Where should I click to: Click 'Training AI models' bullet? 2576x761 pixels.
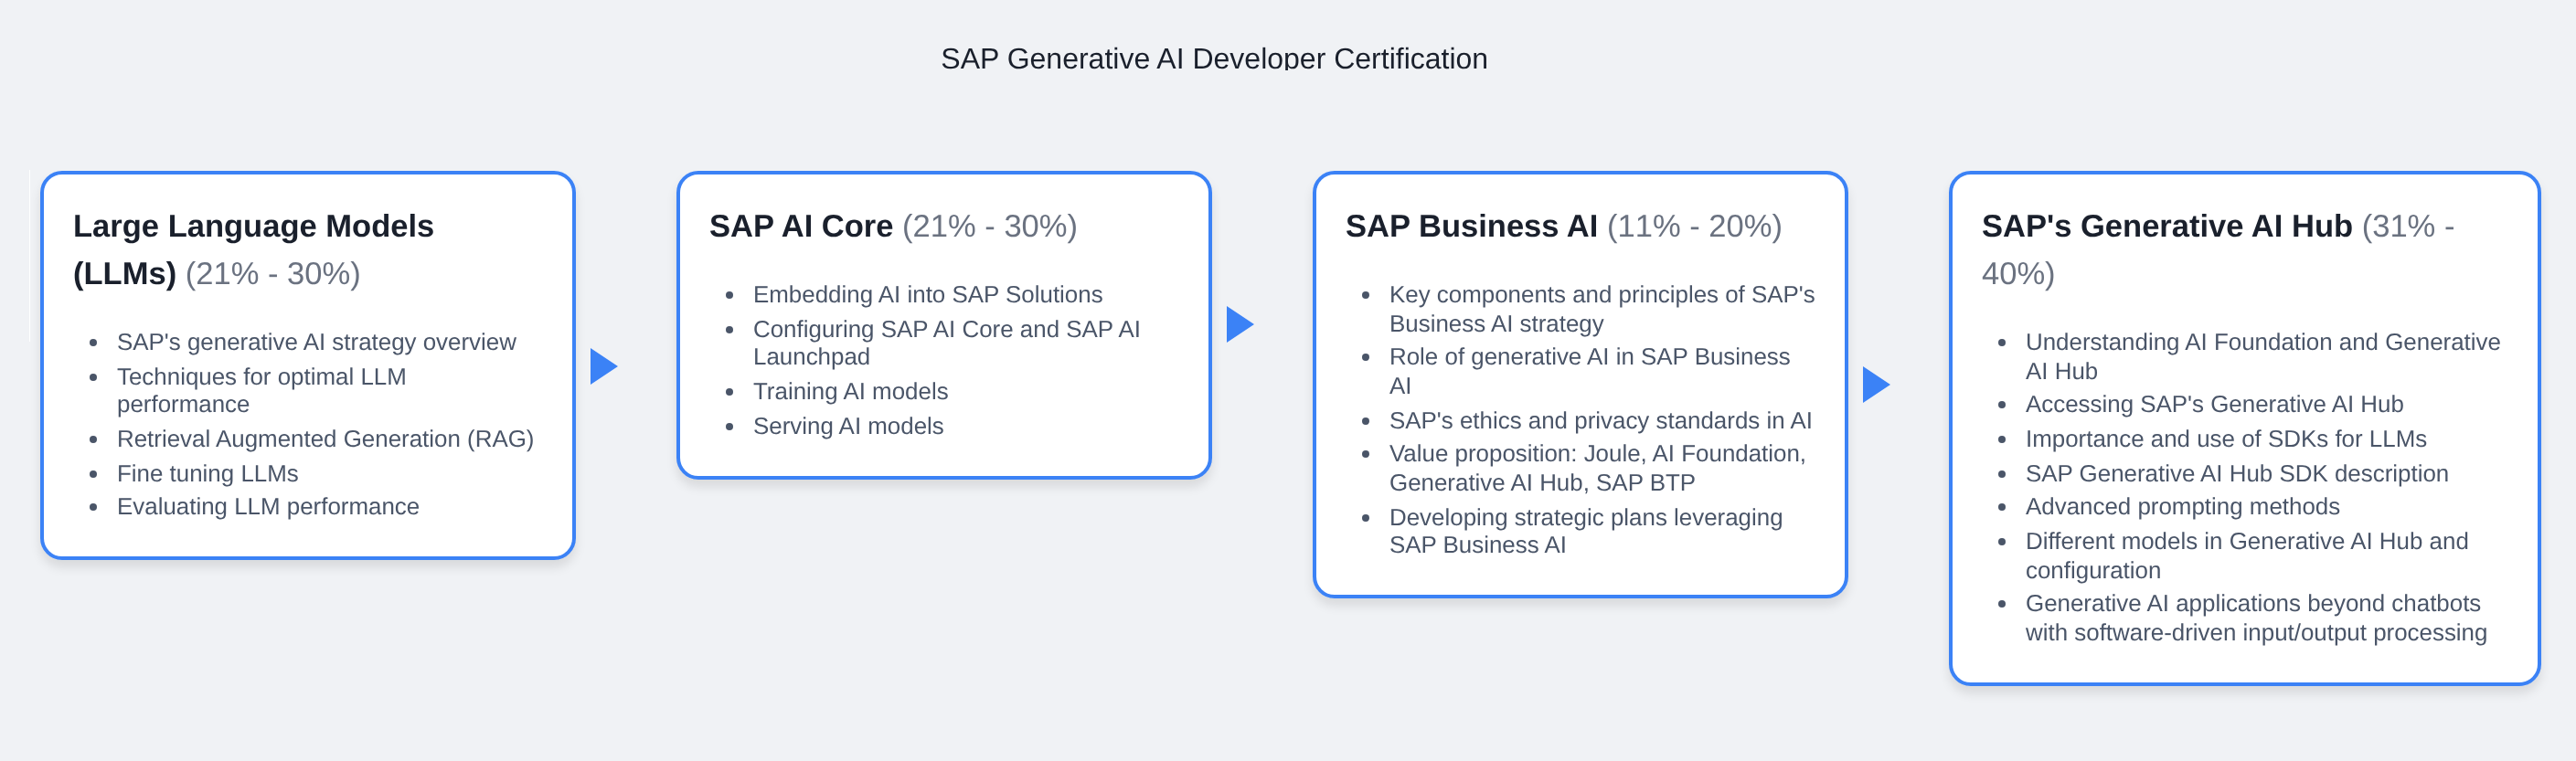850,391
